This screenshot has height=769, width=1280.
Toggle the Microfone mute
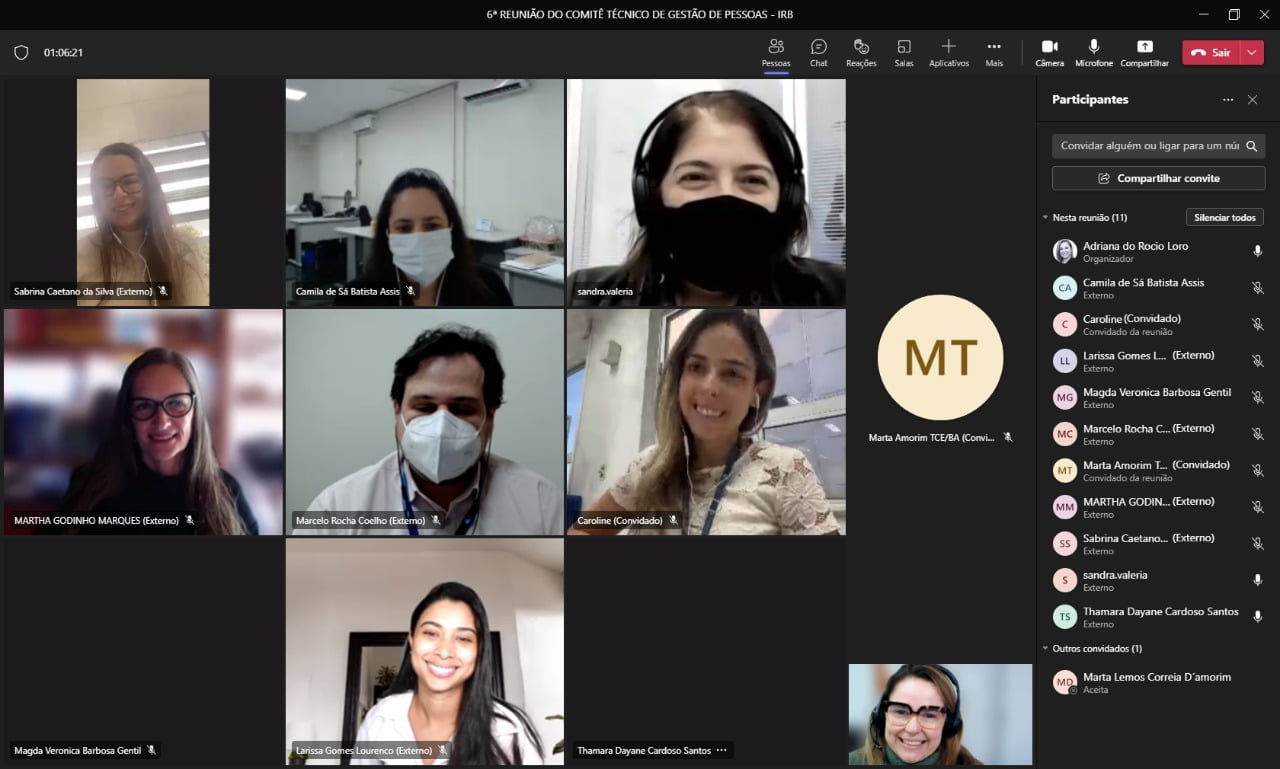pos(1094,53)
